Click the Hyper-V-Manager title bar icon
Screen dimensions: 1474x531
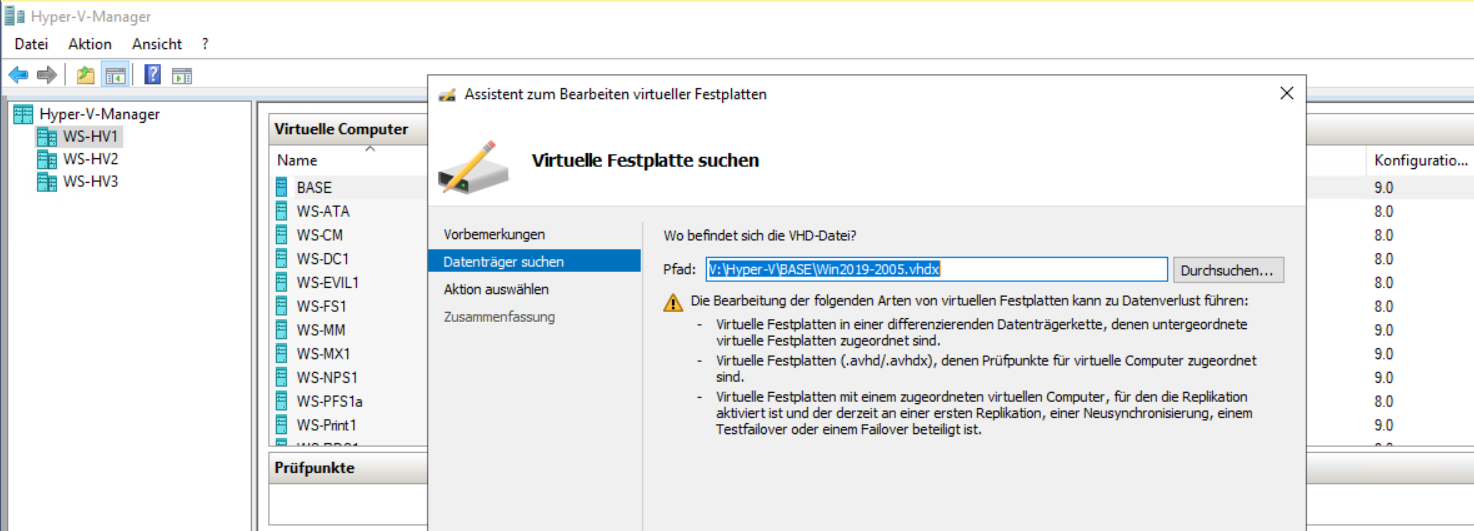(x=16, y=17)
